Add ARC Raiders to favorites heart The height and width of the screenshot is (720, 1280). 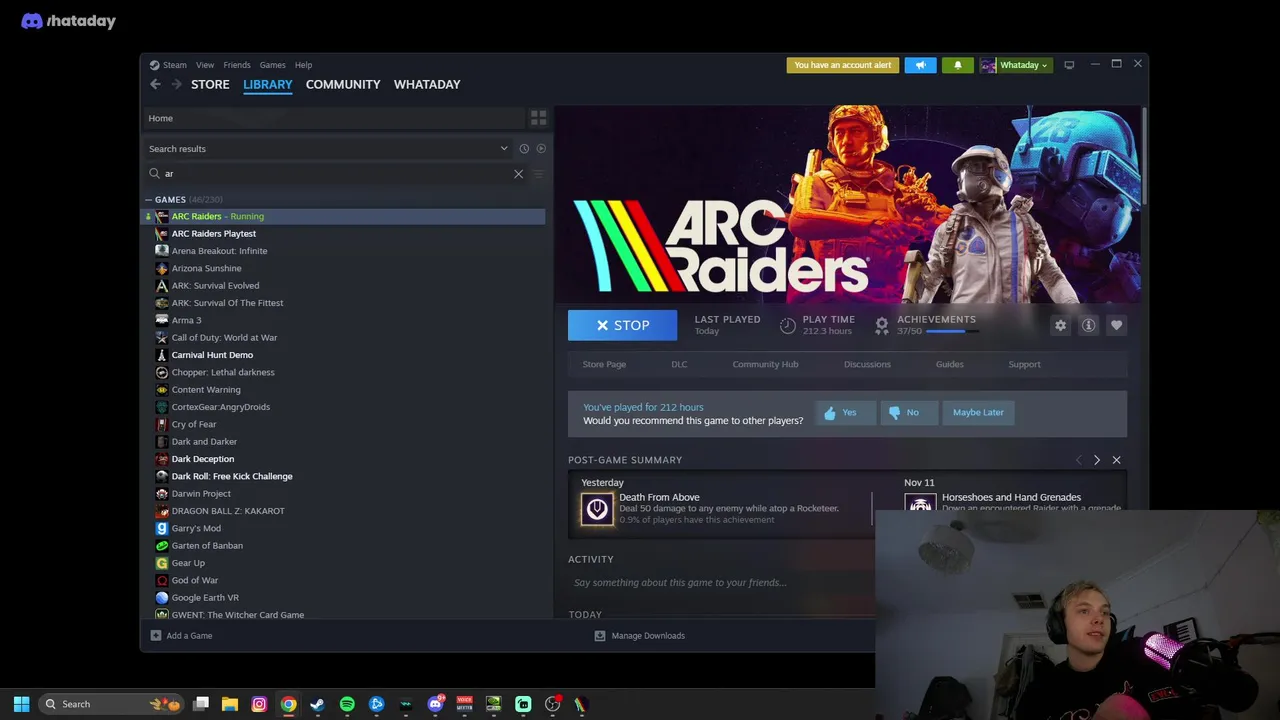[1116, 325]
